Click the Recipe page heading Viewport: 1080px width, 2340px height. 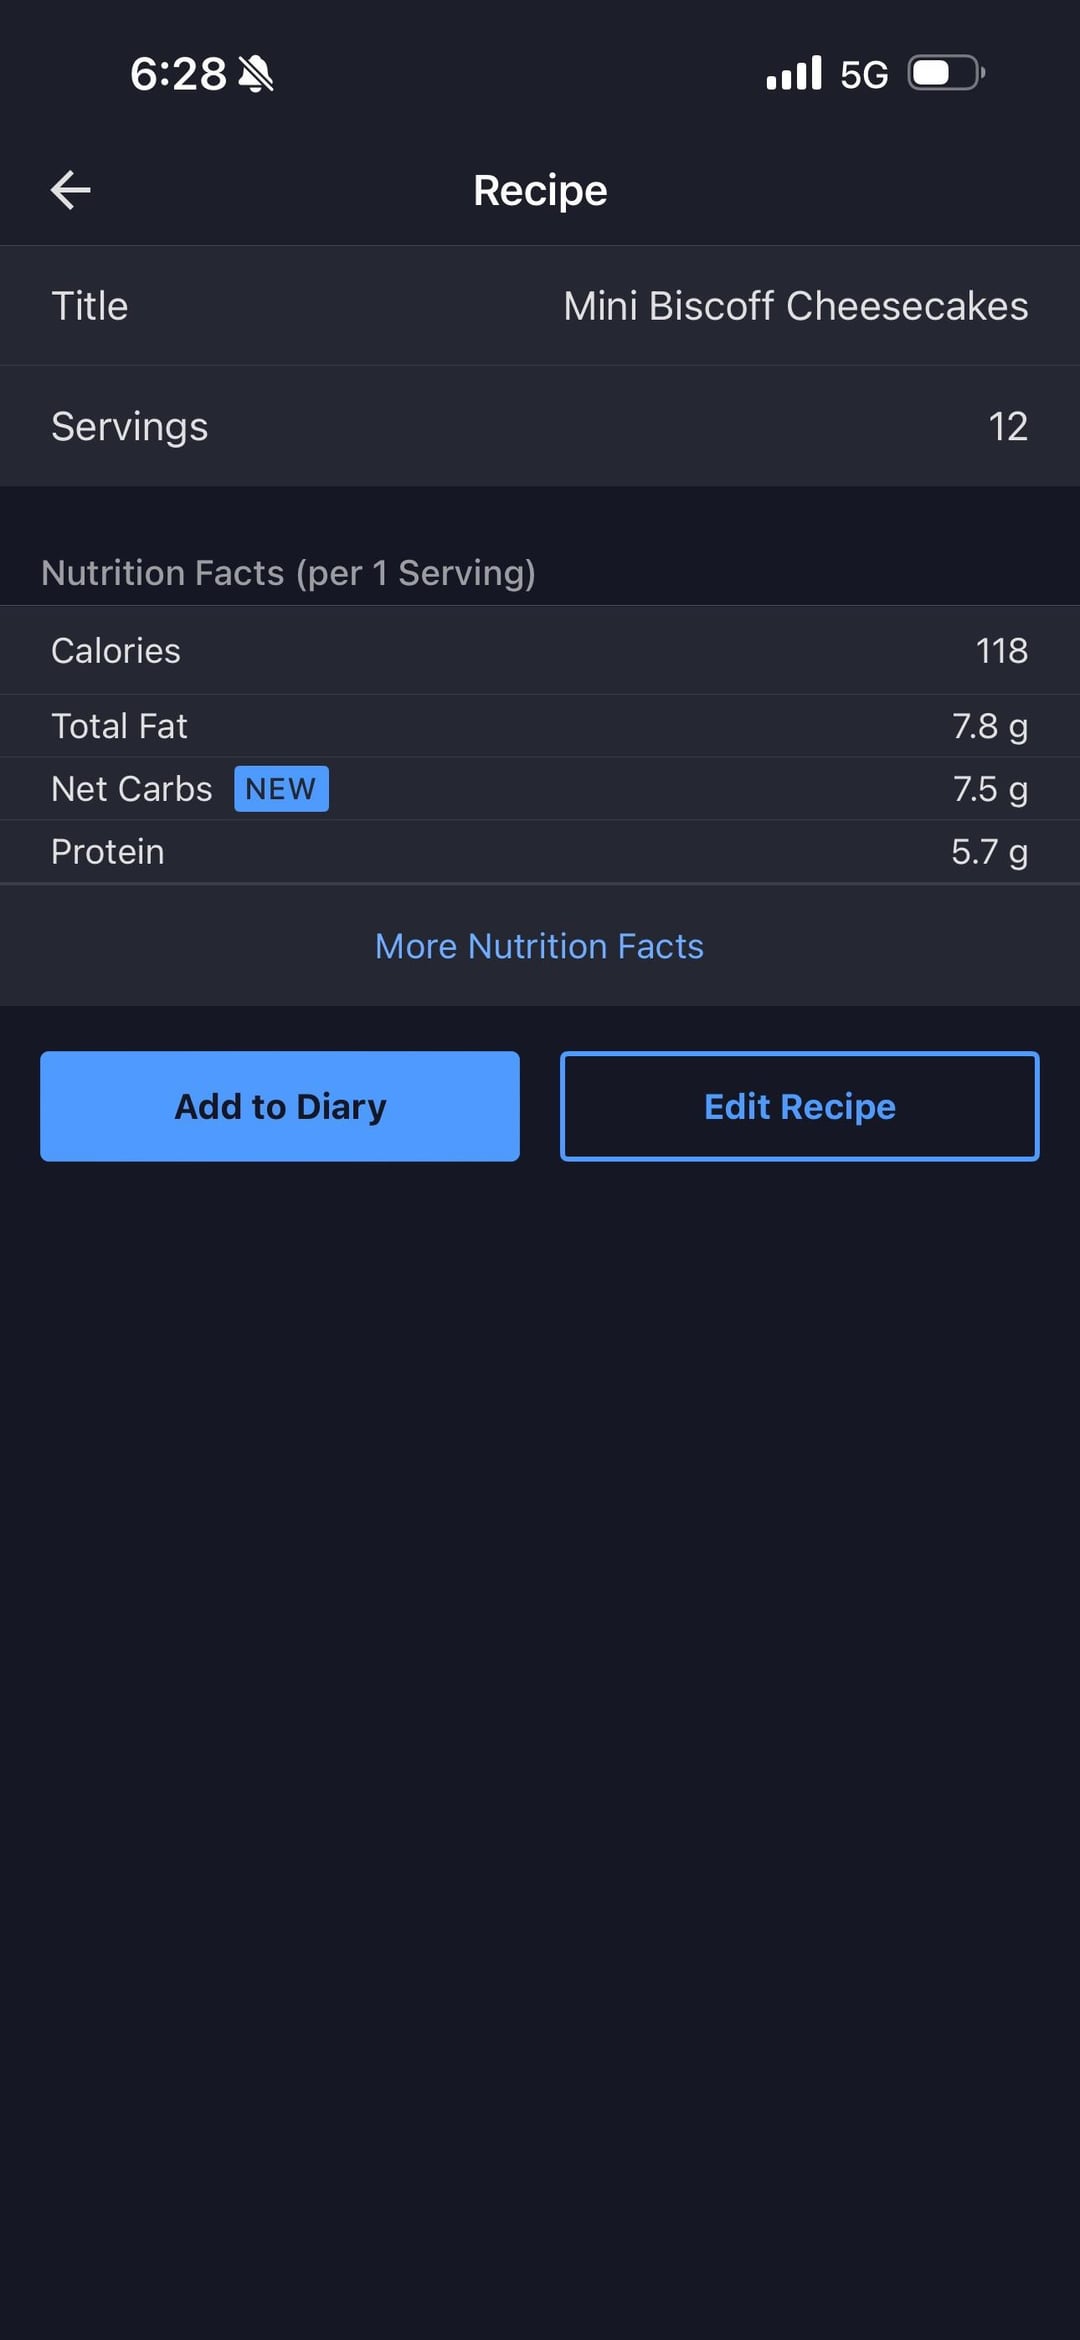coord(540,190)
